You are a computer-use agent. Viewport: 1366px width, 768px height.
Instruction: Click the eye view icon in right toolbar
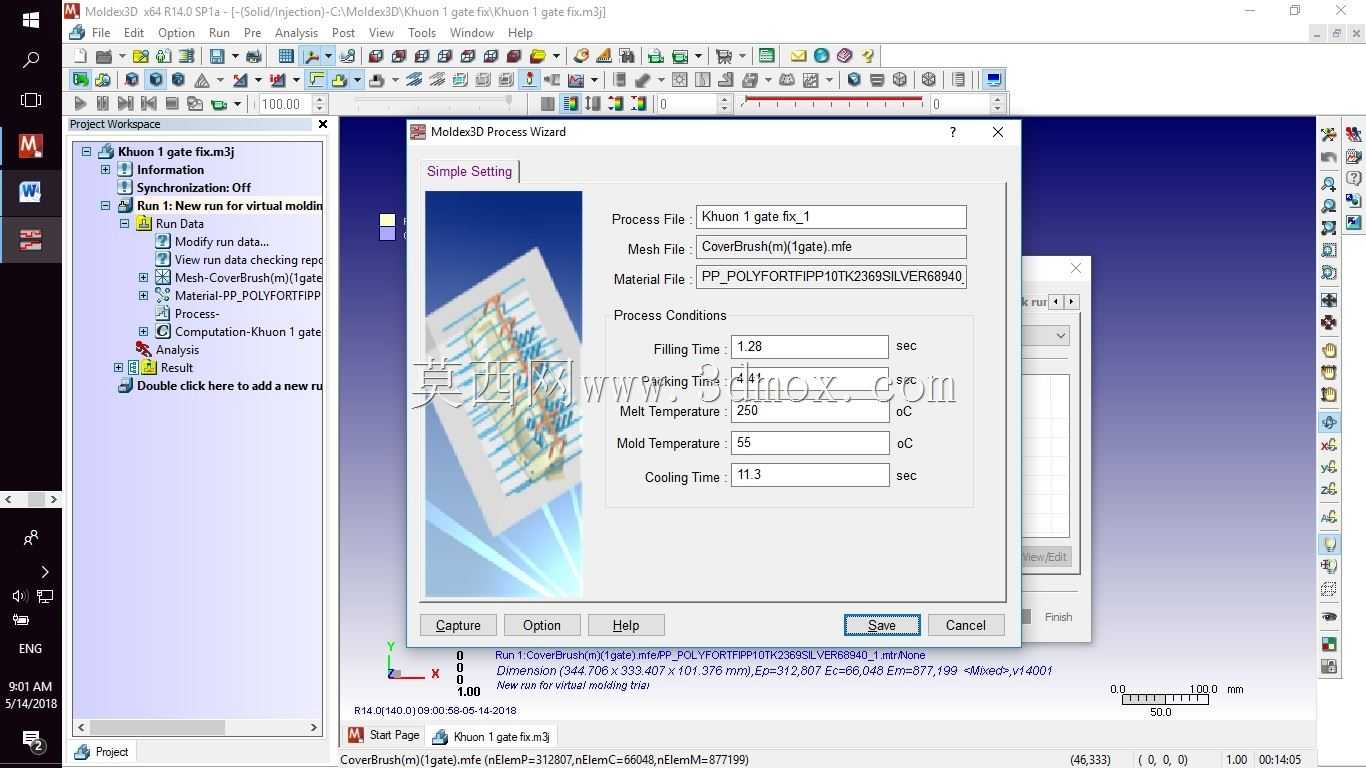(x=1329, y=617)
